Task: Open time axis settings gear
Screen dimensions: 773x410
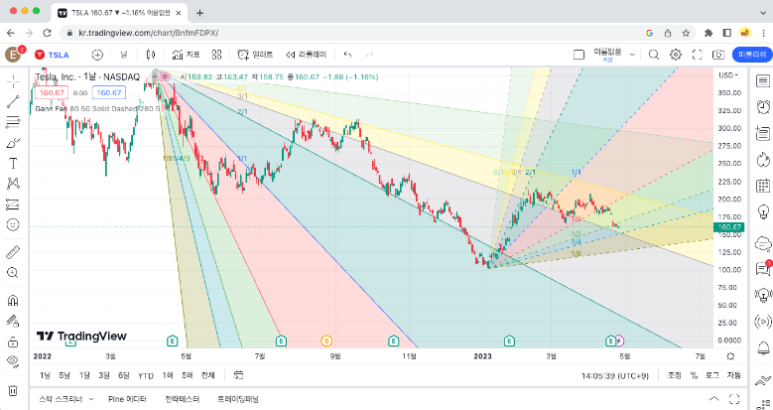Action: click(x=730, y=356)
